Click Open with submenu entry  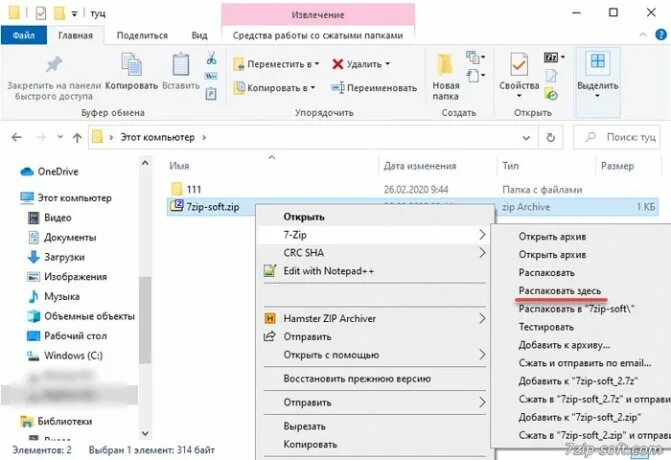[x=375, y=355]
